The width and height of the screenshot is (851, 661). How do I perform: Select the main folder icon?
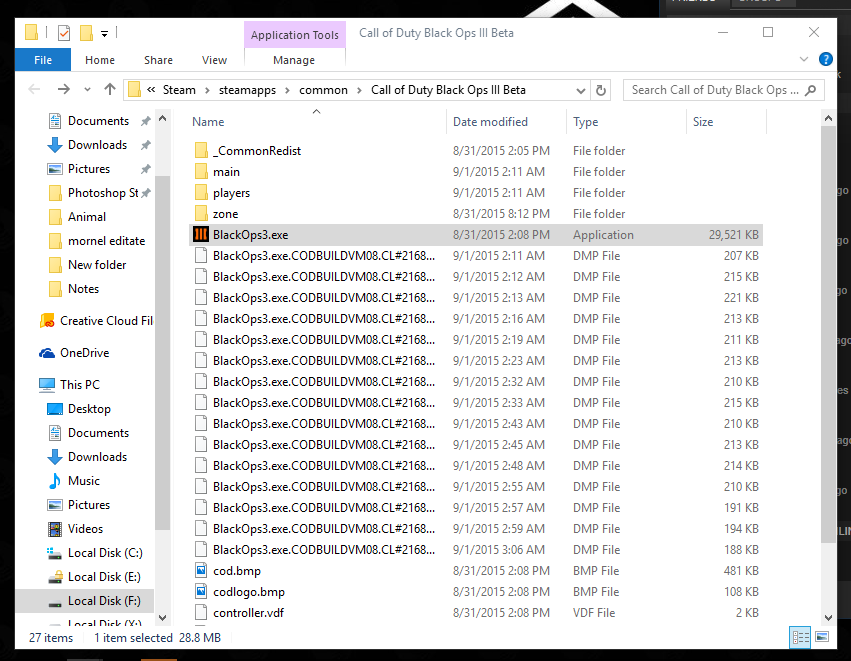pyautogui.click(x=201, y=171)
